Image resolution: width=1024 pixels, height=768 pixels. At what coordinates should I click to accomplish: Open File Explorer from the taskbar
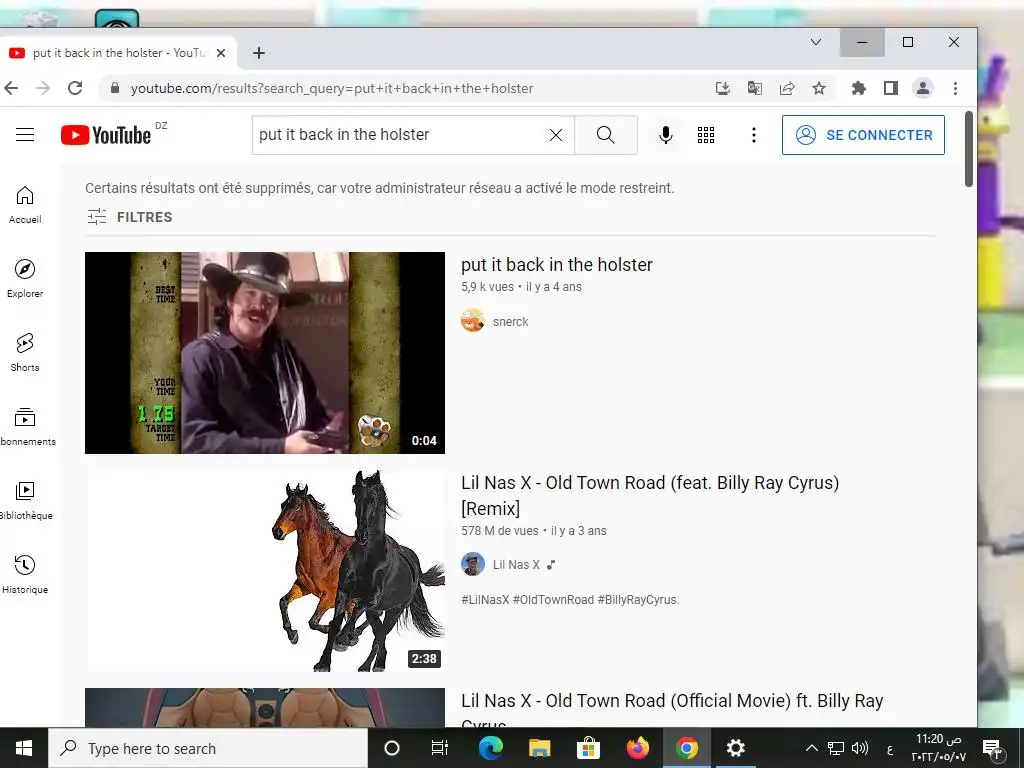coord(539,748)
